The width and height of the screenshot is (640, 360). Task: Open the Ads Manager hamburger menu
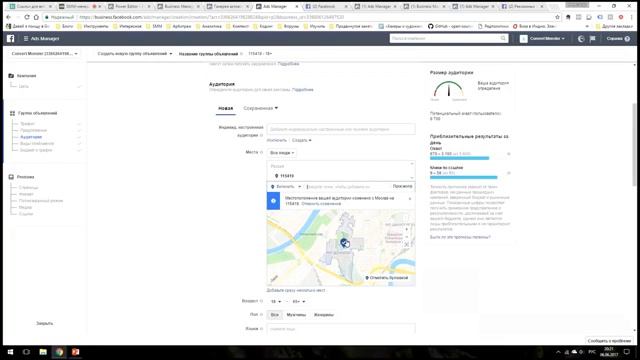26,38
